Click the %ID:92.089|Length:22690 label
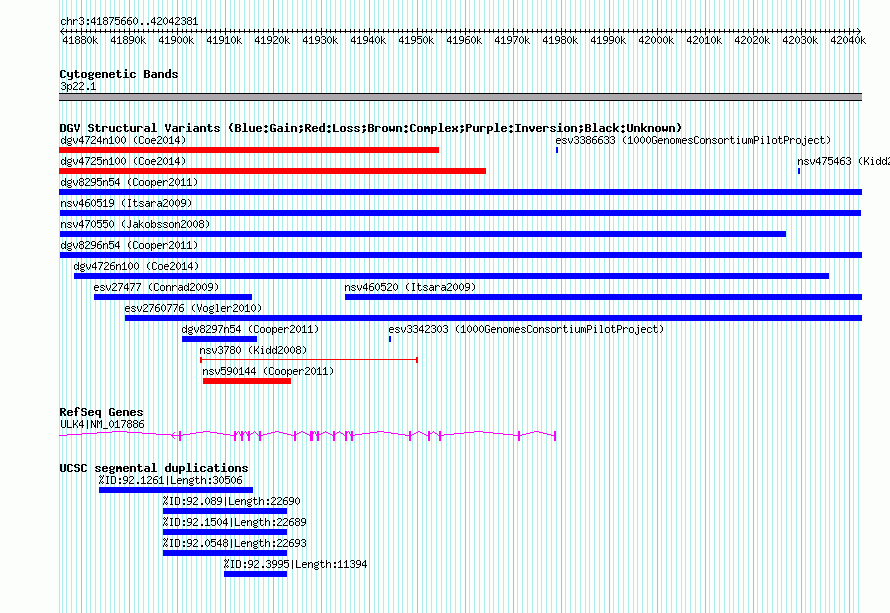 click(232, 501)
